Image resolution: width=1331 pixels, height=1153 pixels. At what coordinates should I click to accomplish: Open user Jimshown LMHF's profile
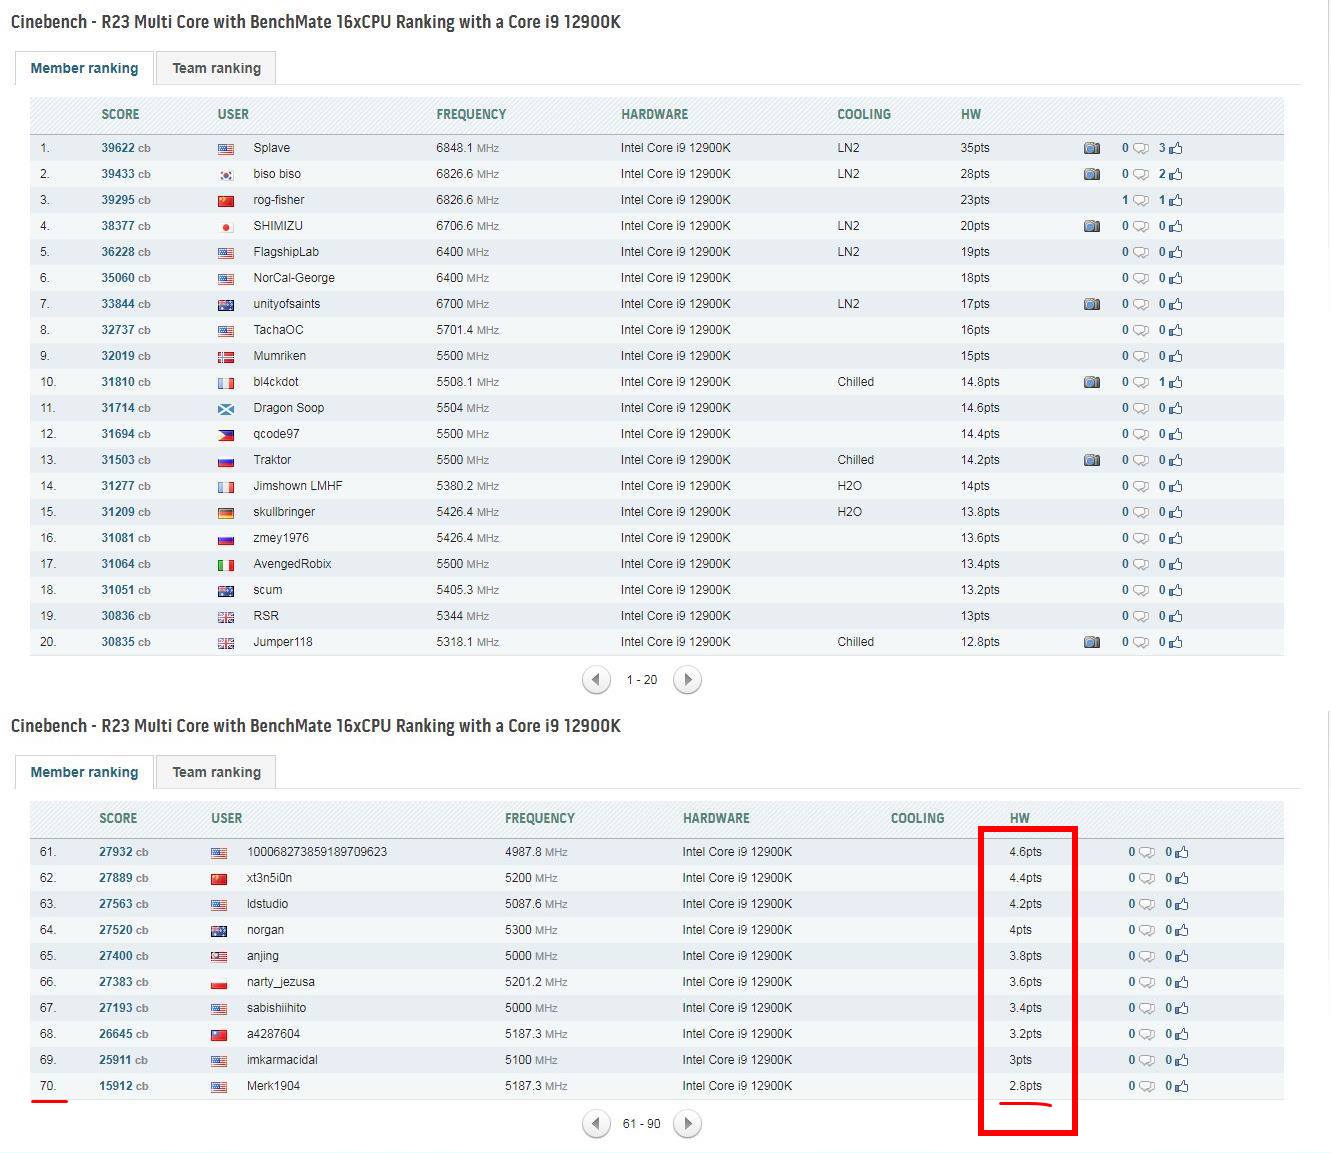pos(297,486)
